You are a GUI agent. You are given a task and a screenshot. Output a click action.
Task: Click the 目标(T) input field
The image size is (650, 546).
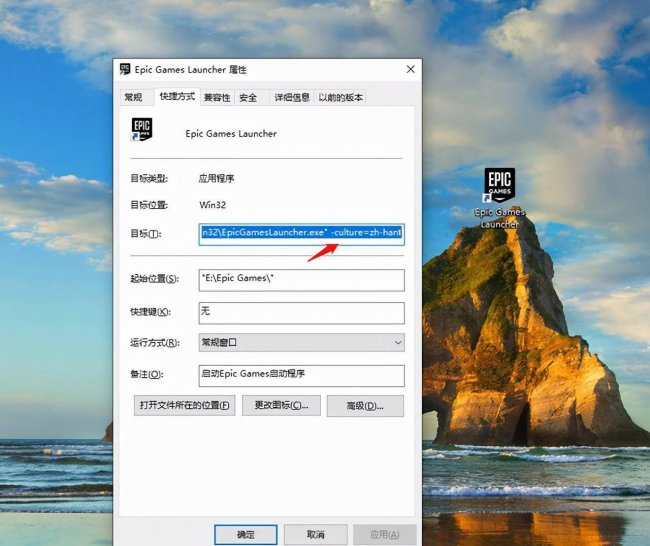(301, 234)
